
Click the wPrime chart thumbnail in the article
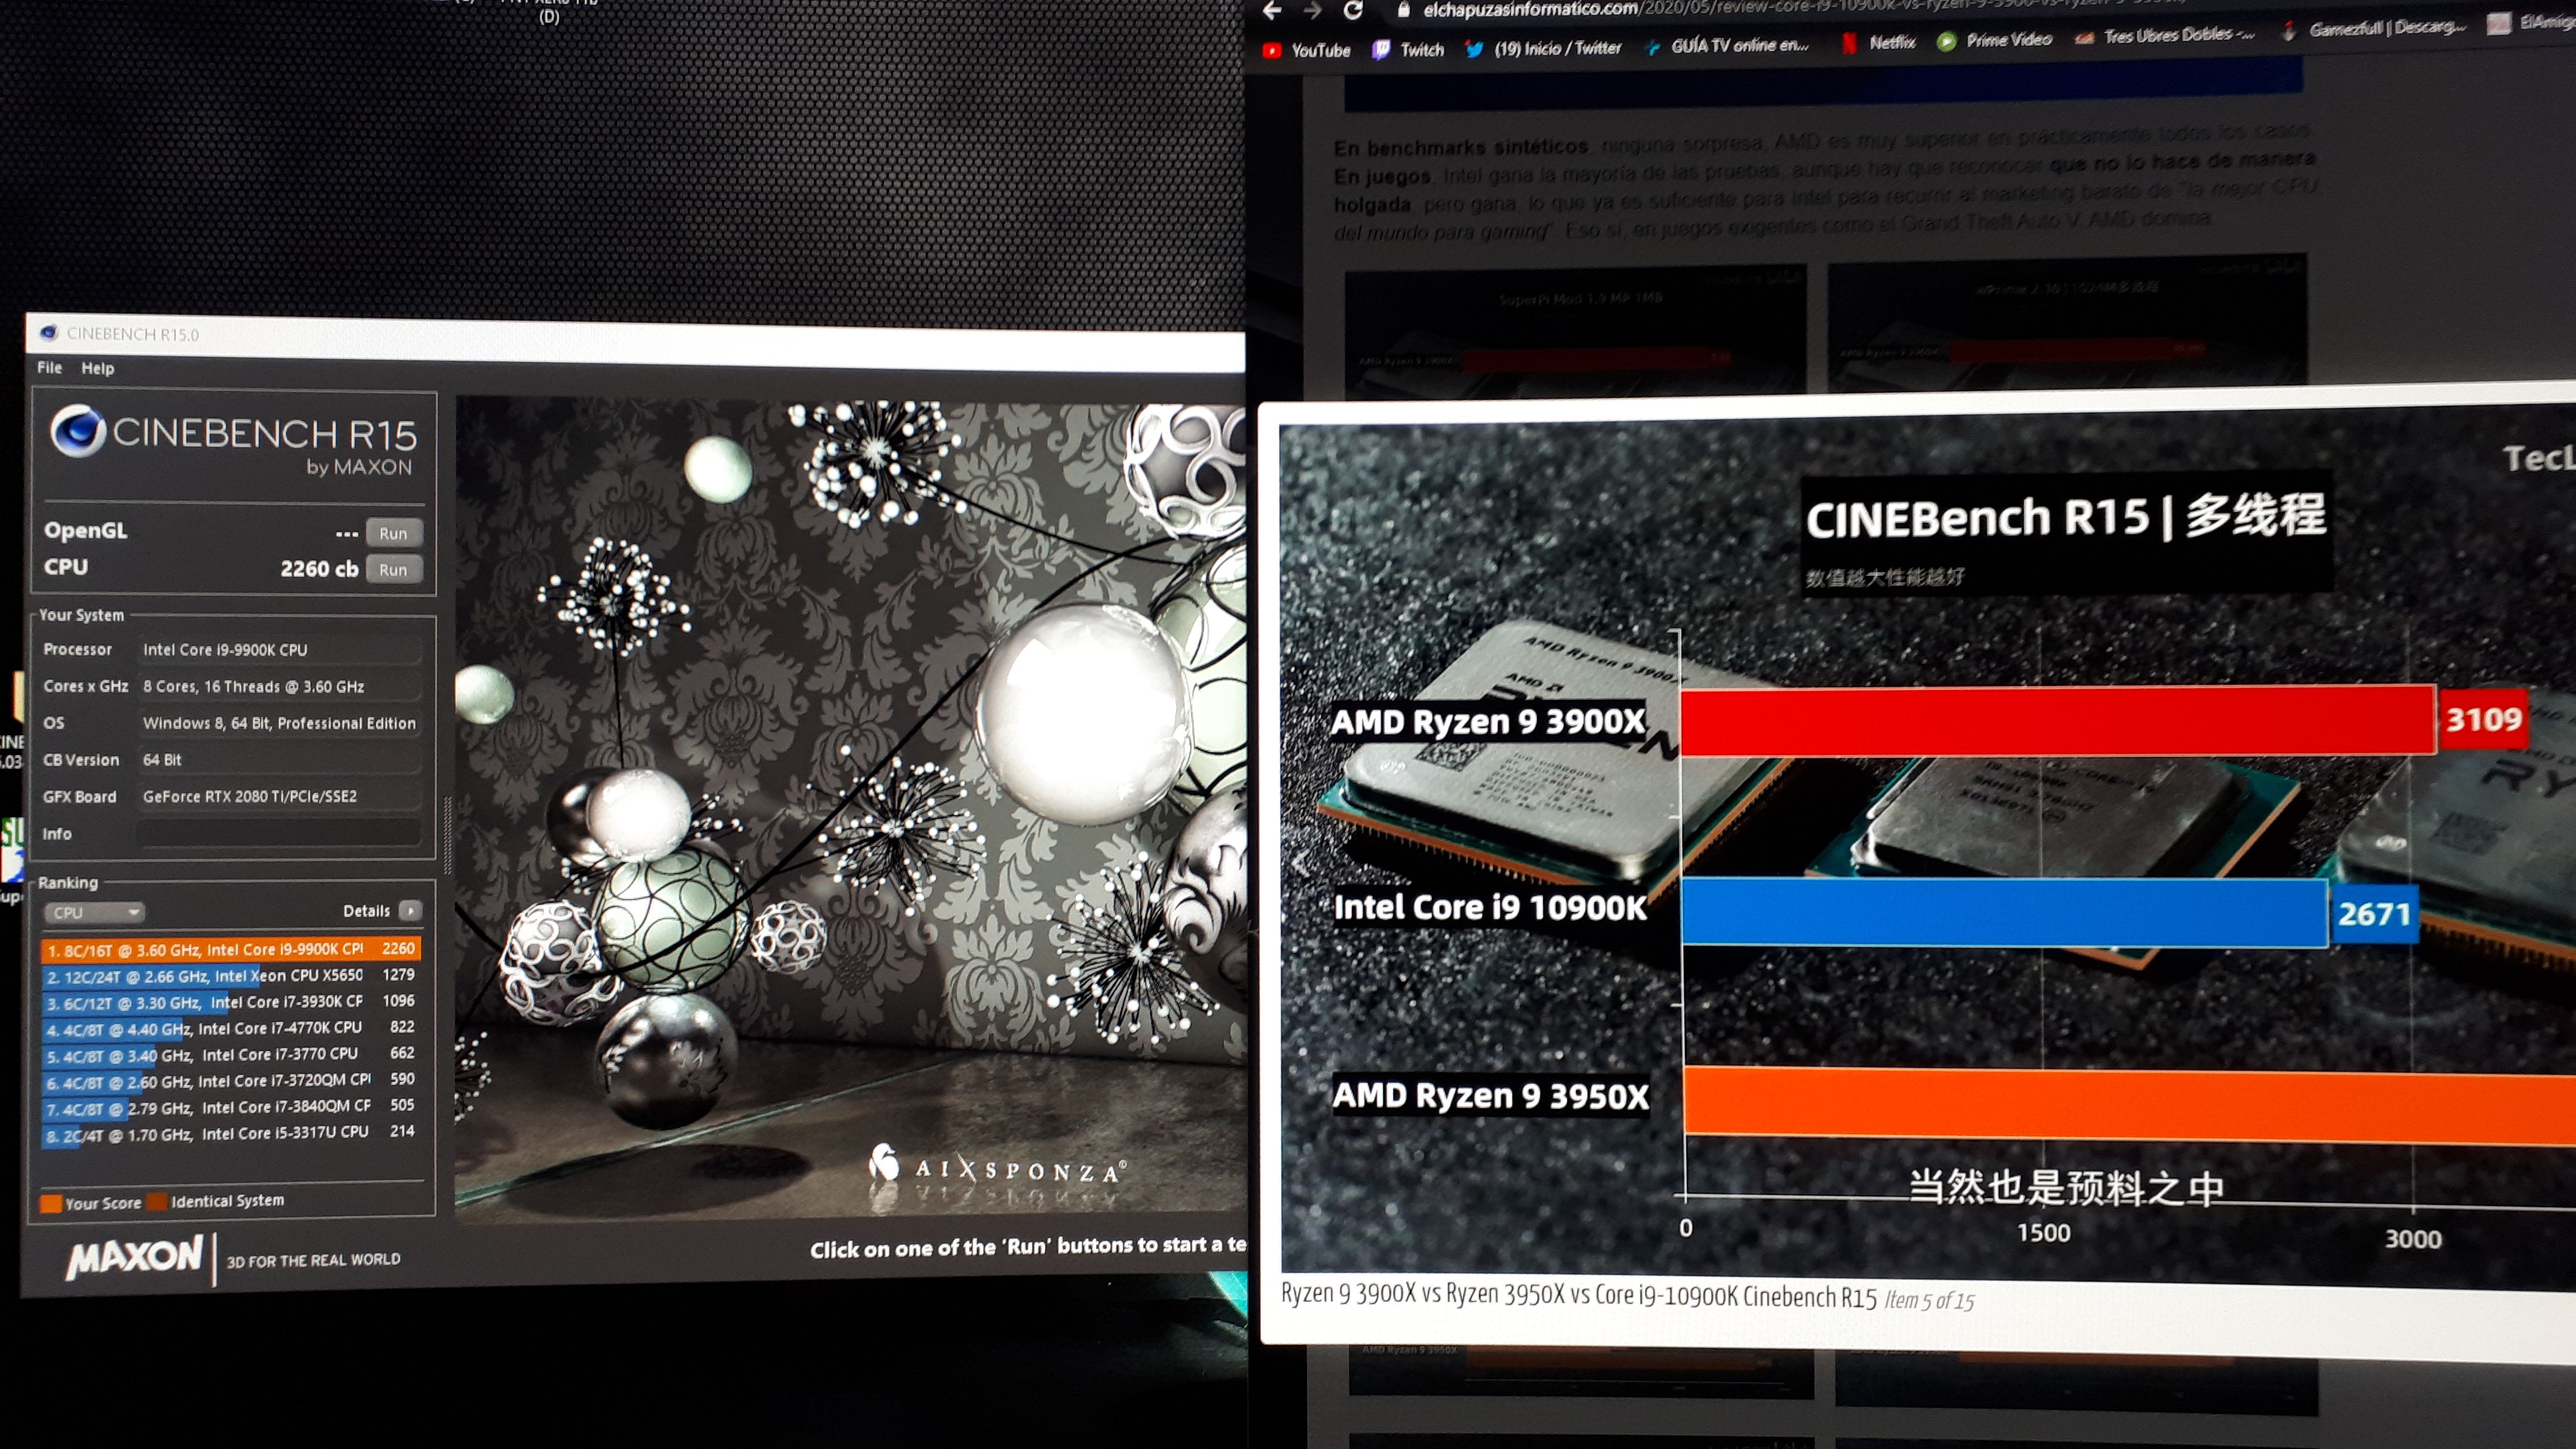[2067, 322]
